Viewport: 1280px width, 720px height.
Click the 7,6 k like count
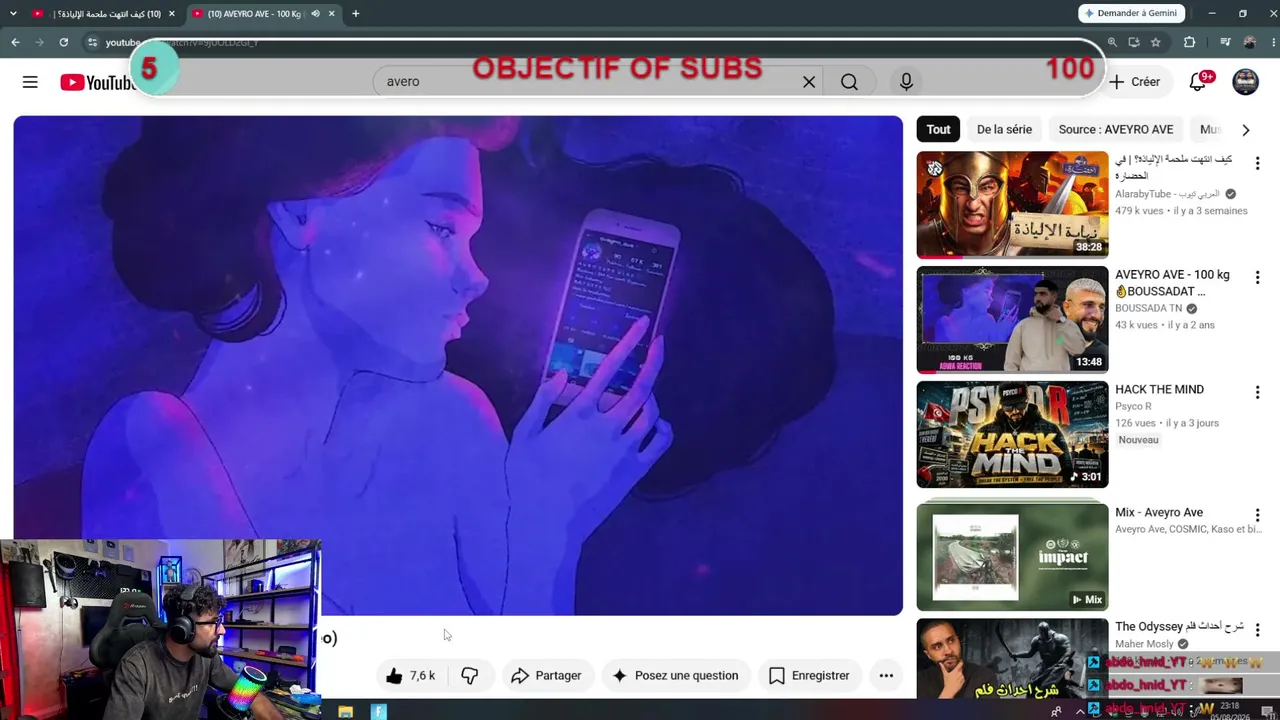tap(422, 676)
